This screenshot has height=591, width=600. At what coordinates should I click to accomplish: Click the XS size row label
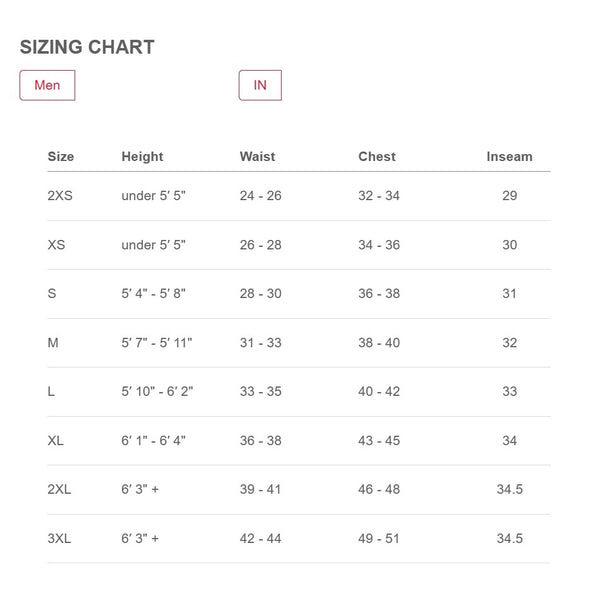56,245
